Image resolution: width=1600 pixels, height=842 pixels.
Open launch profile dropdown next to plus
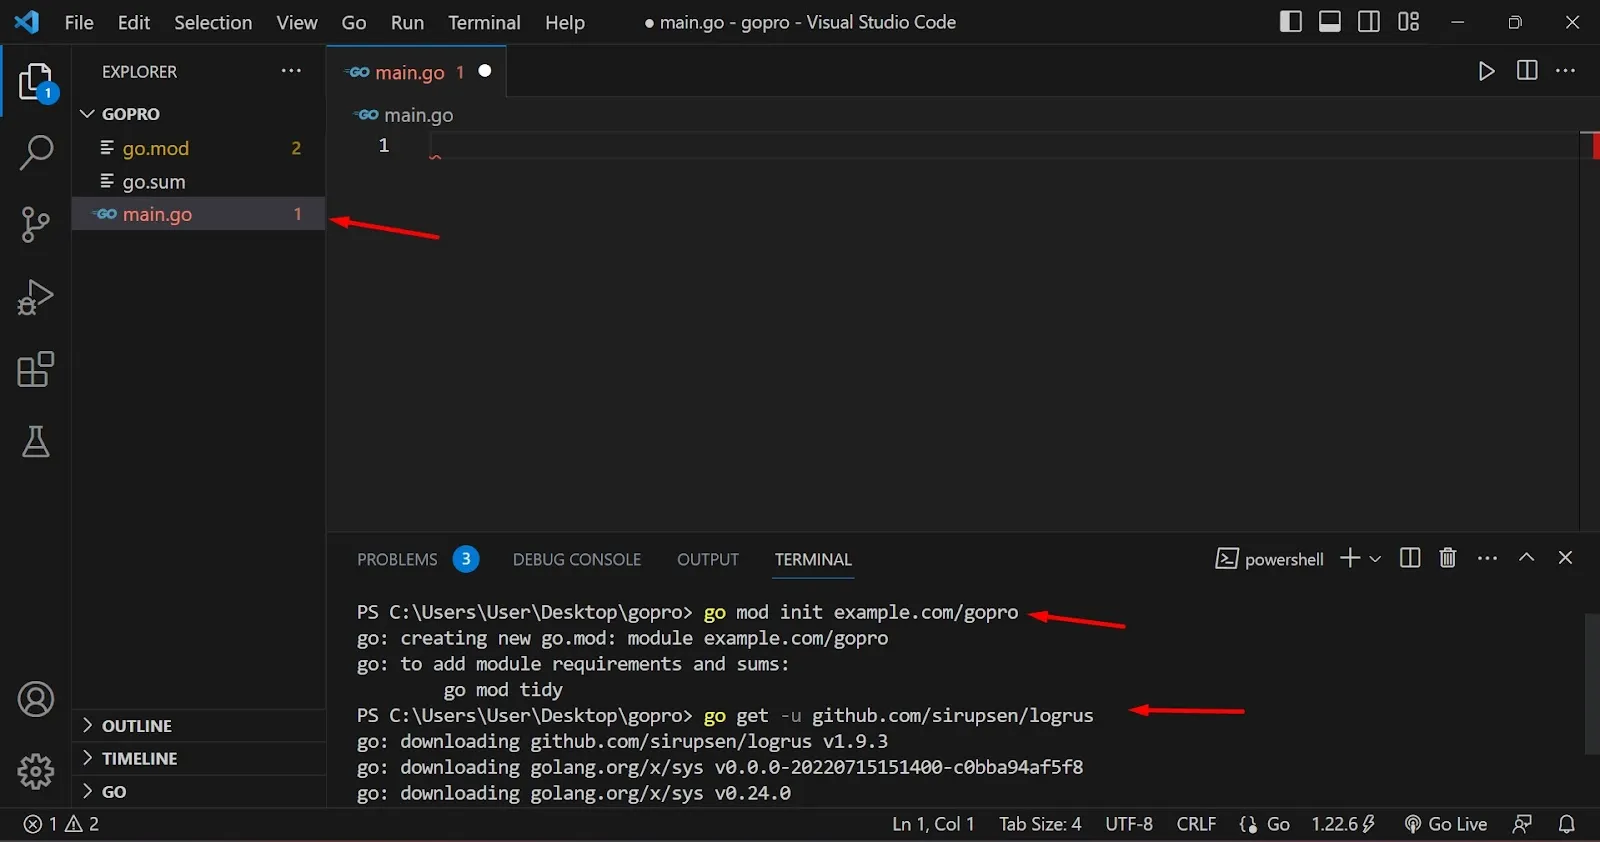click(1375, 559)
